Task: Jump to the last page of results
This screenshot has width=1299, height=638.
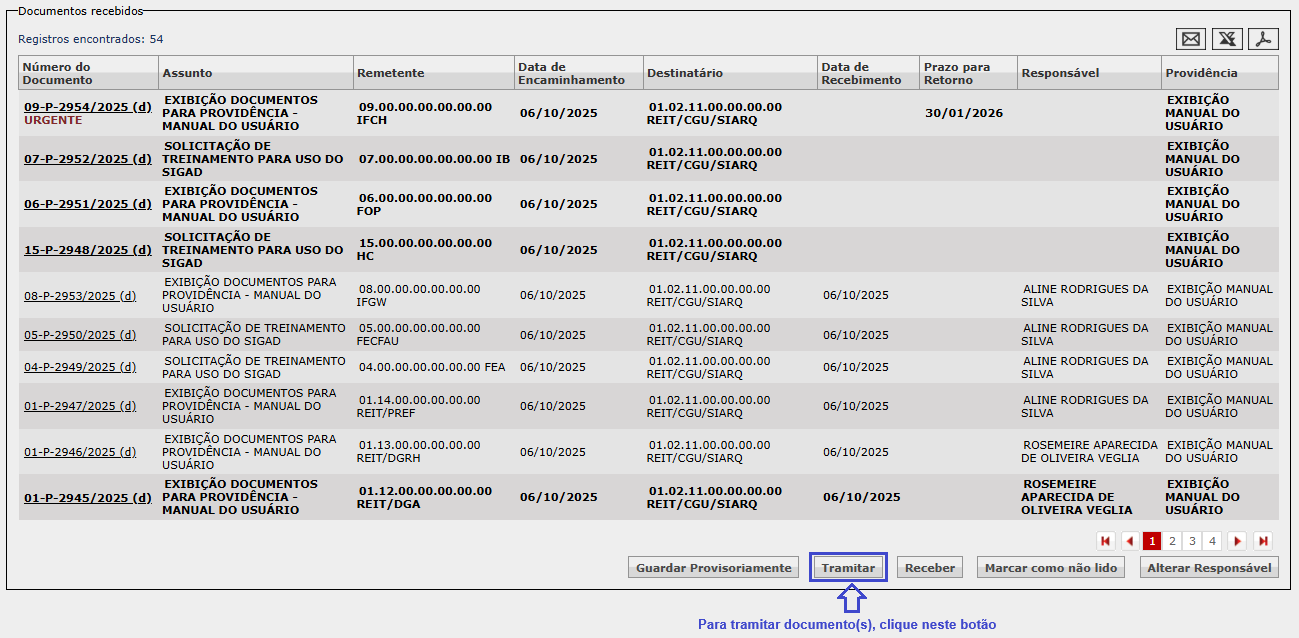Action: [x=1263, y=541]
